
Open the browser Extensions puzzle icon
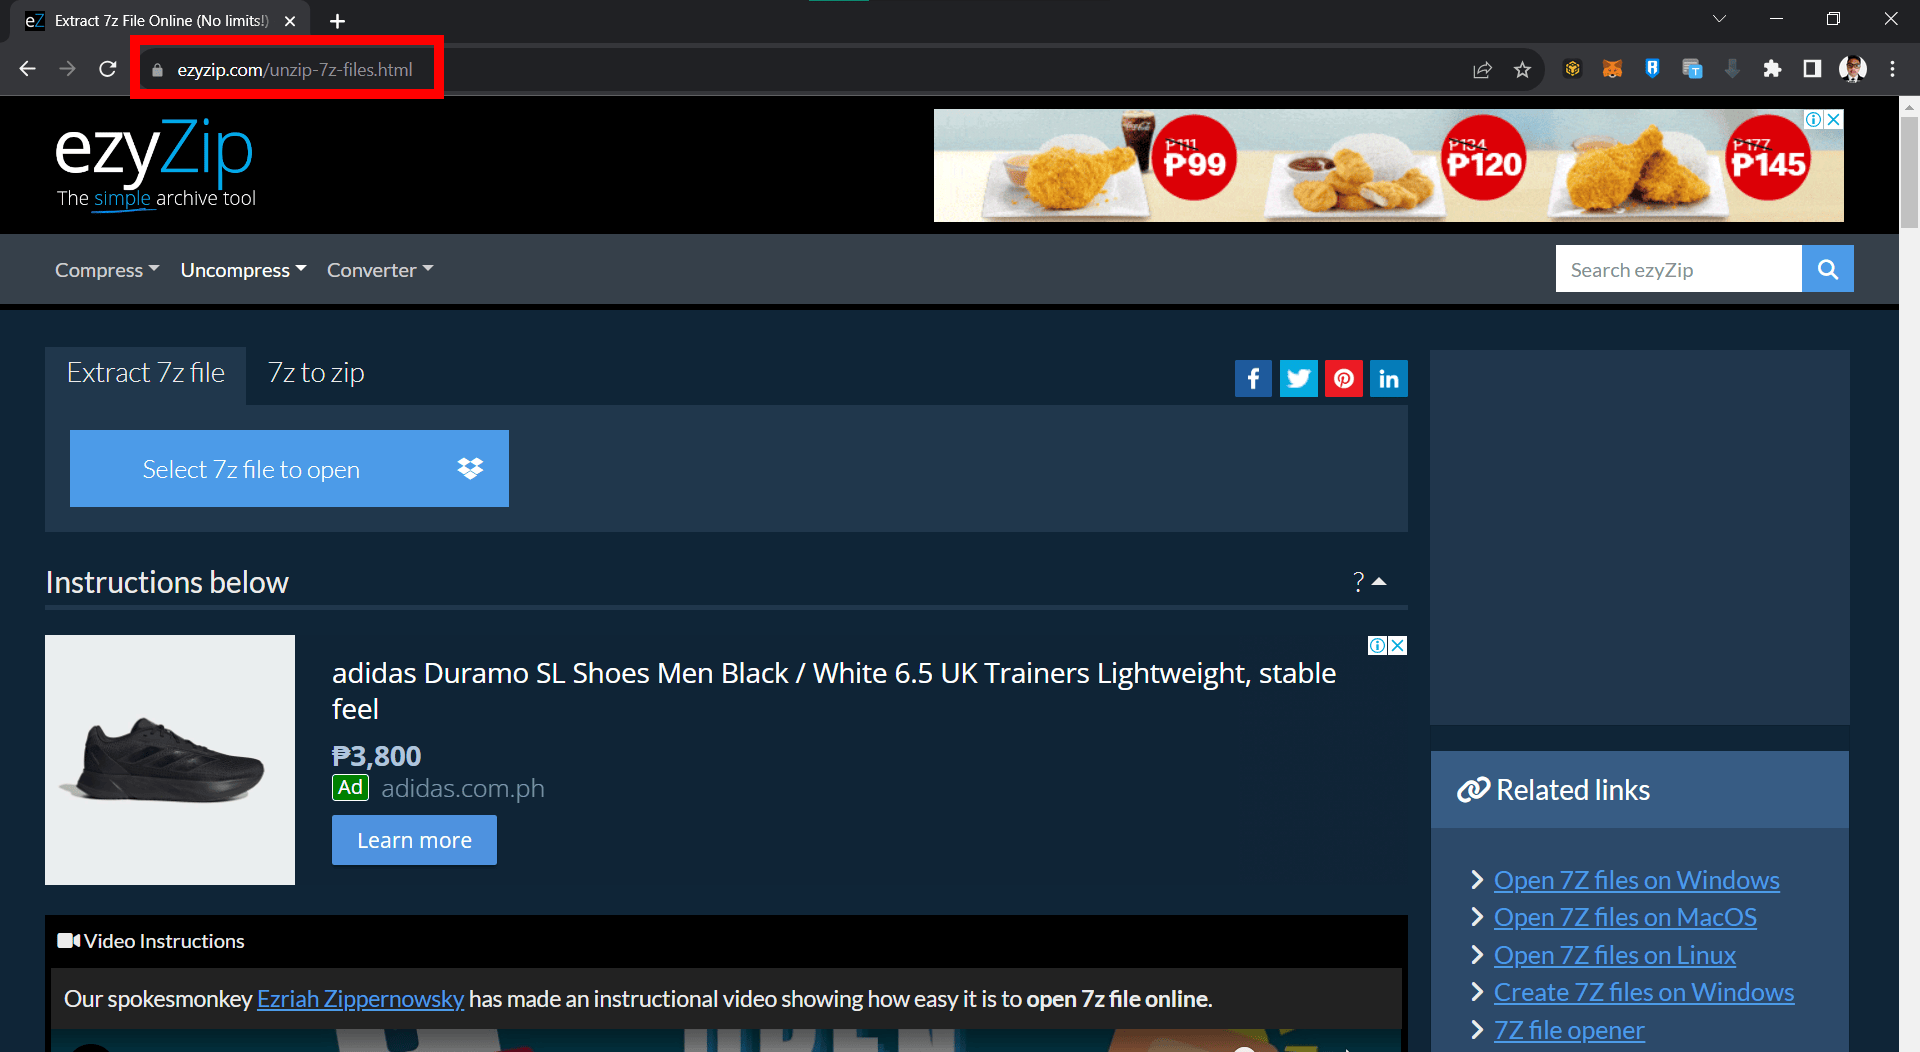[x=1772, y=69]
